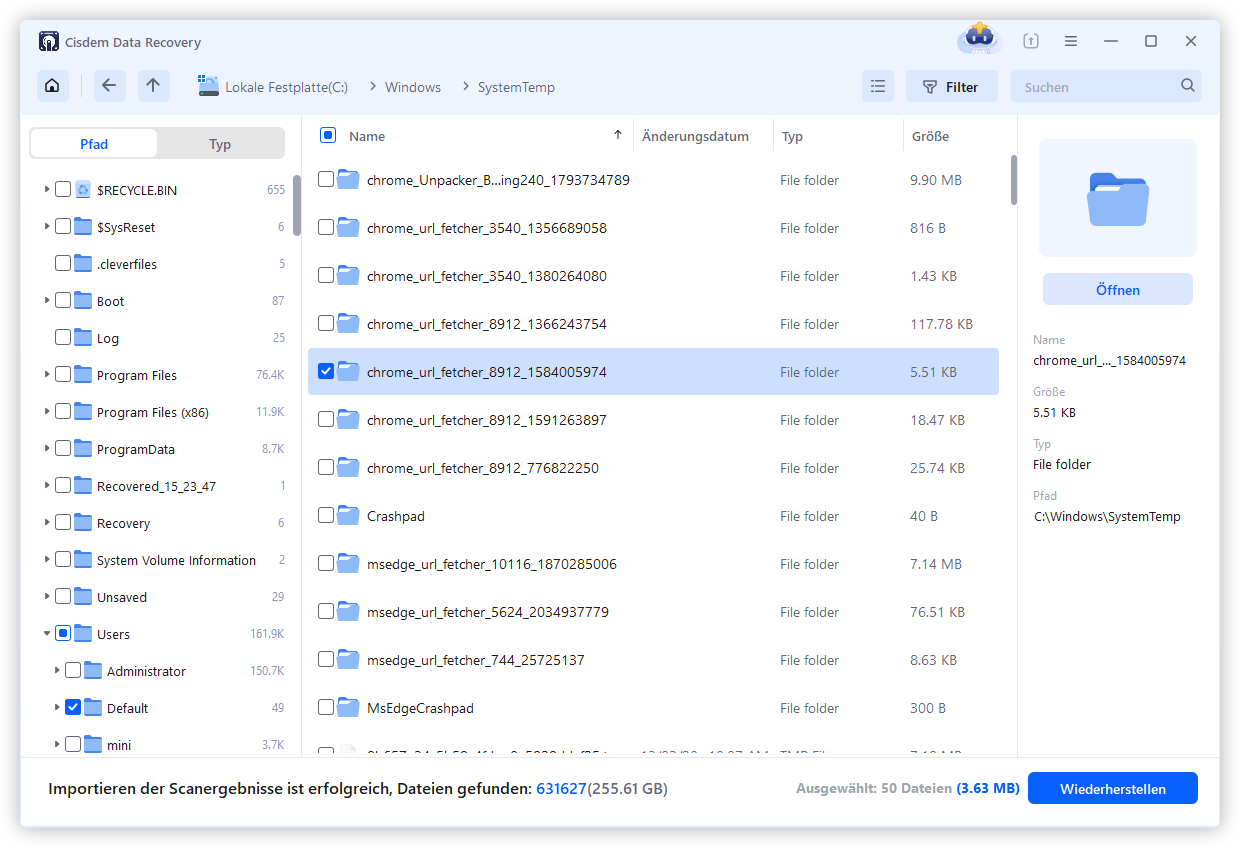Click the search magnifier icon
Image resolution: width=1240 pixels, height=848 pixels.
(x=1188, y=86)
